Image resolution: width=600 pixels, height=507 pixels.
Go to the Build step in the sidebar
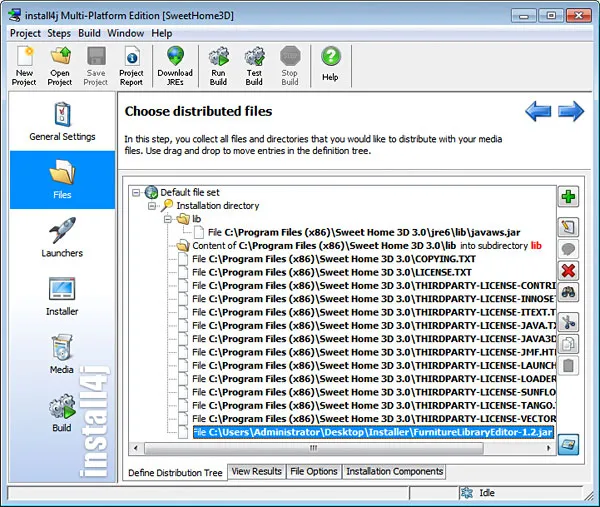click(x=62, y=412)
